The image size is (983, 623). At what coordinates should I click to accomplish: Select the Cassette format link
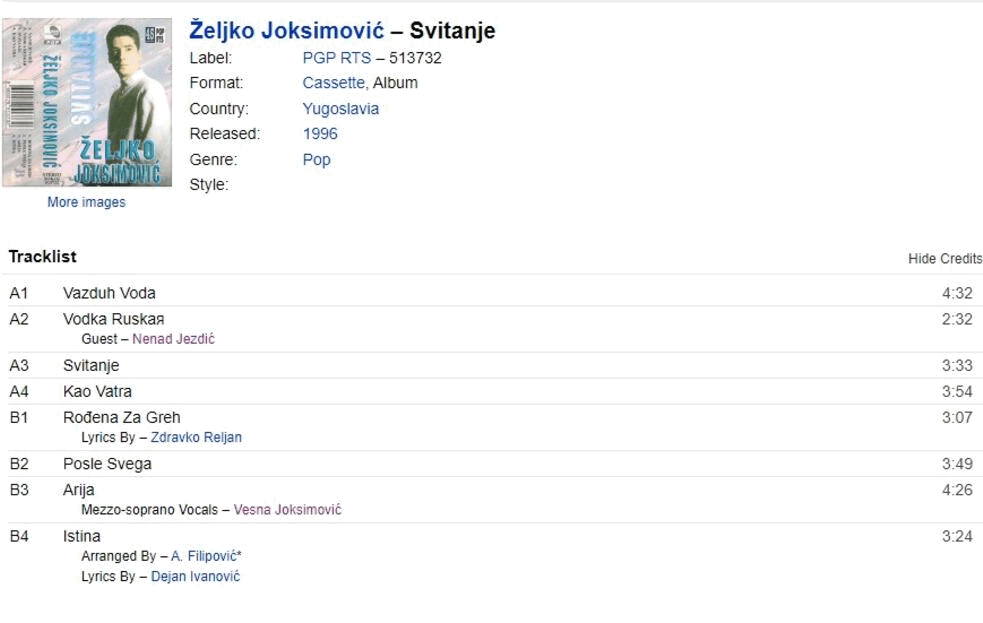(x=334, y=83)
